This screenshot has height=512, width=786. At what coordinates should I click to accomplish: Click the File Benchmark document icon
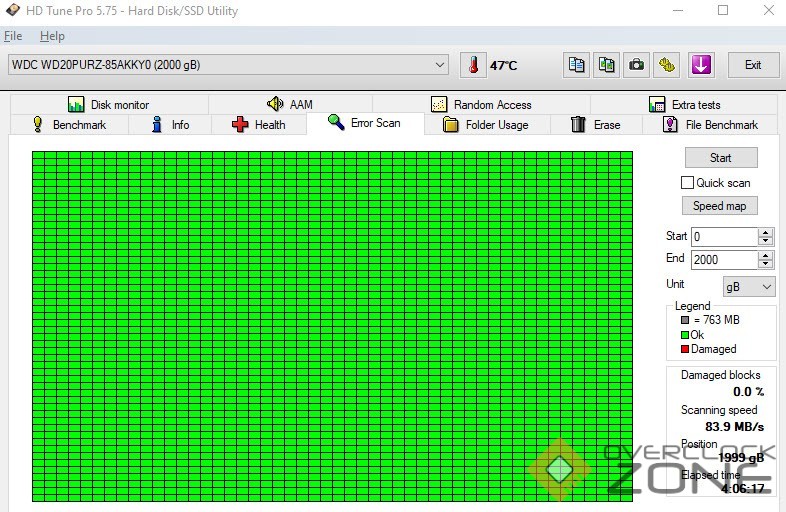[670, 124]
